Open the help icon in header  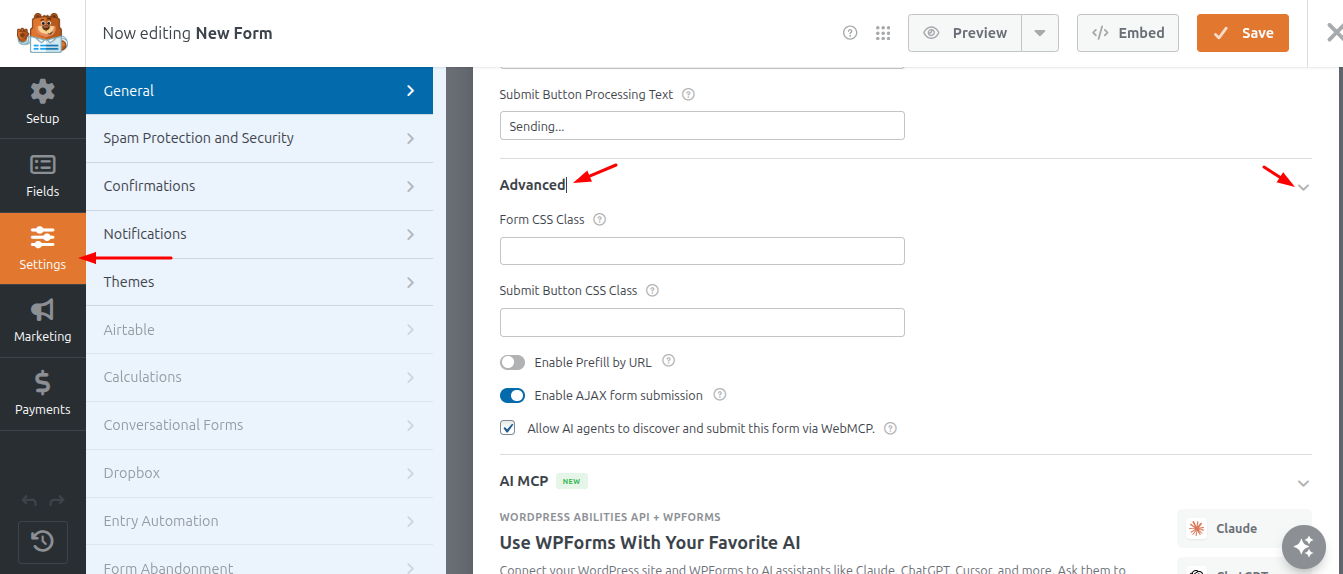pyautogui.click(x=850, y=33)
